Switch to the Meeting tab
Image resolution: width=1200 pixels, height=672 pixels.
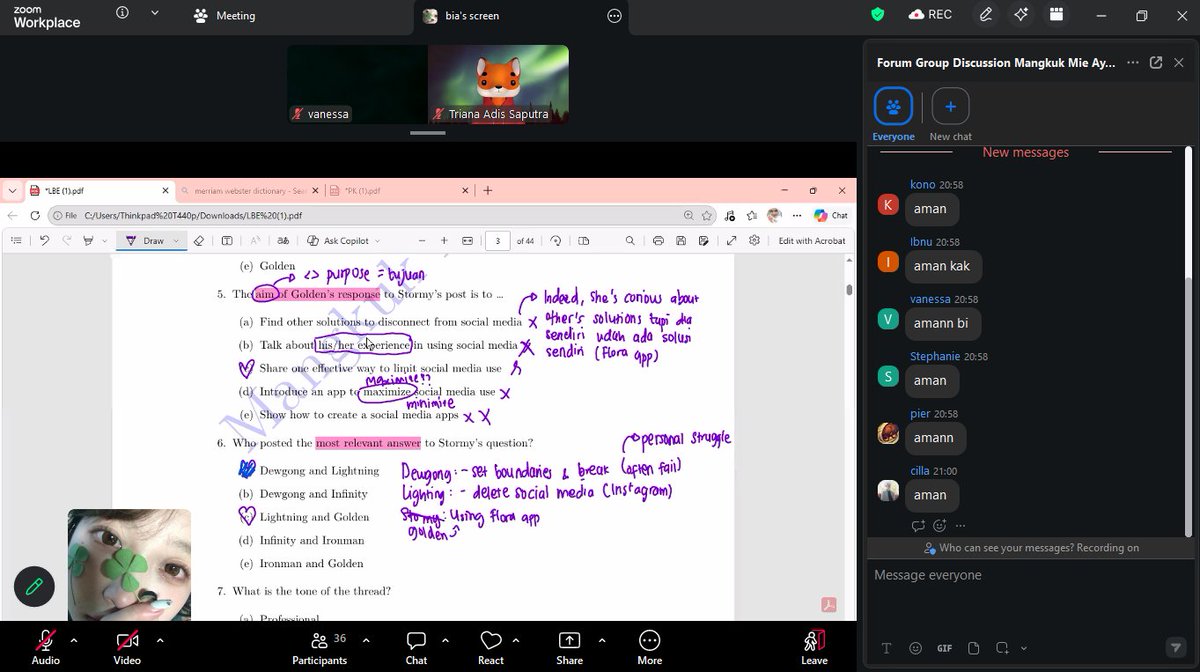pyautogui.click(x=227, y=15)
